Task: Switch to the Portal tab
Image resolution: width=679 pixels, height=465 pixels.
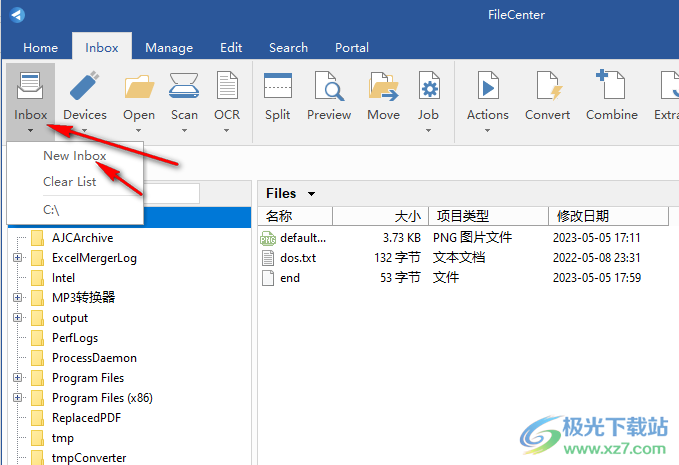Action: click(x=352, y=48)
